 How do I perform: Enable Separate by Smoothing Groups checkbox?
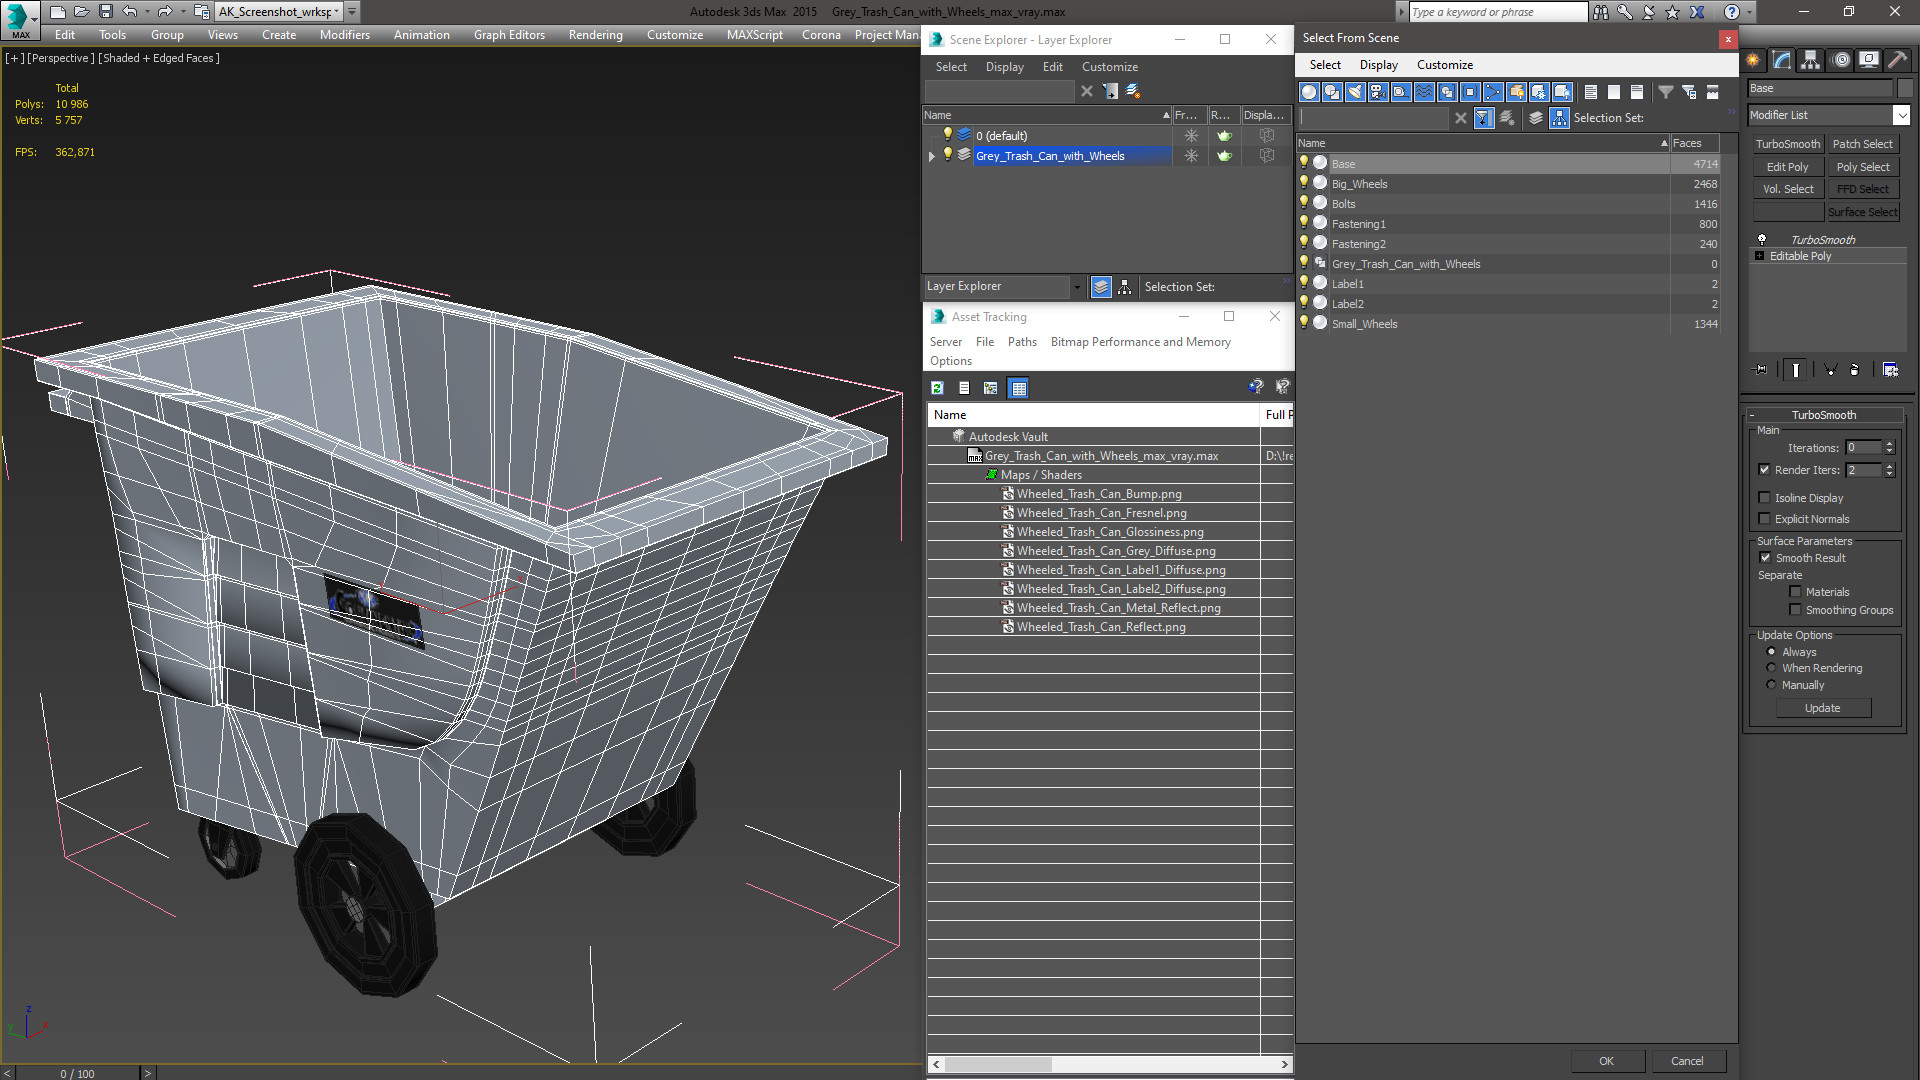pos(1795,610)
